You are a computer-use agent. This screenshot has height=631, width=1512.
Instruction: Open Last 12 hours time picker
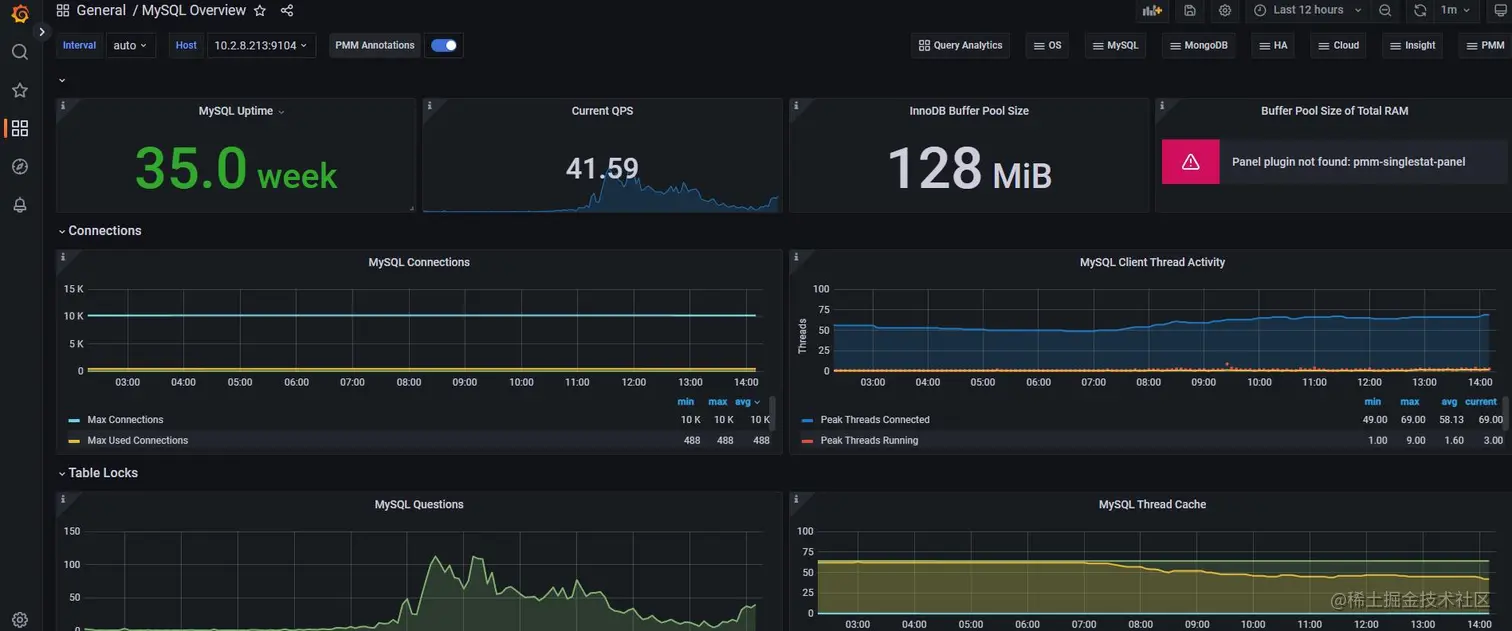pos(1307,10)
